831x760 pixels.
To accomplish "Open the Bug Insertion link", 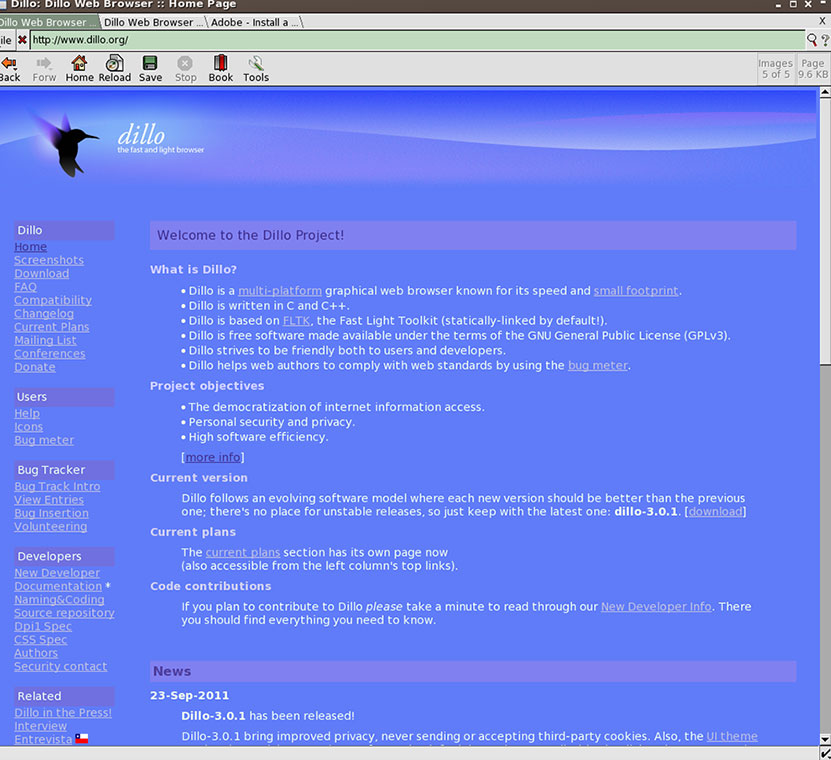I will (x=51, y=513).
